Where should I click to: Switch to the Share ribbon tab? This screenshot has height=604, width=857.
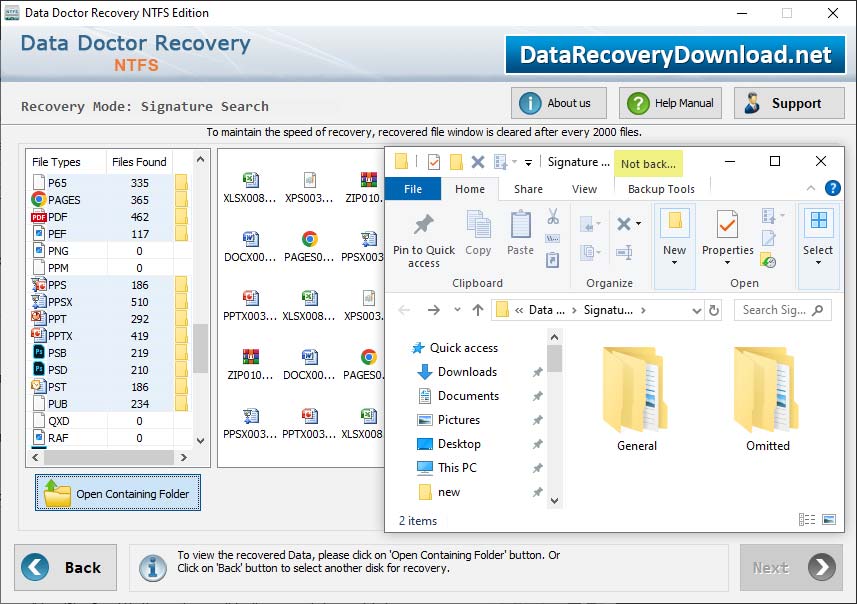coord(528,189)
